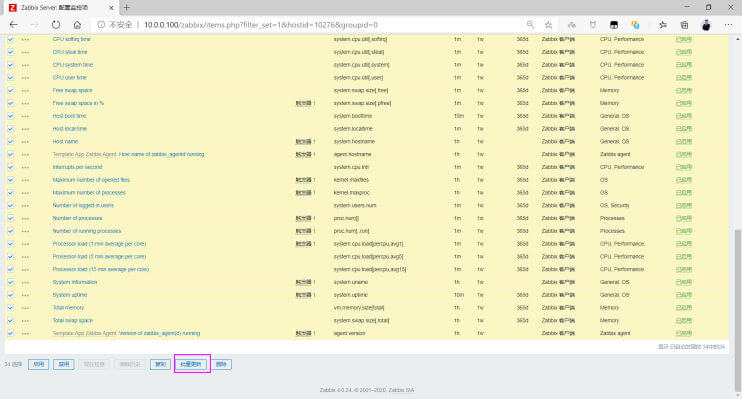742x399 pixels.
Task: Open the trigger link for Host name
Action: click(x=304, y=142)
